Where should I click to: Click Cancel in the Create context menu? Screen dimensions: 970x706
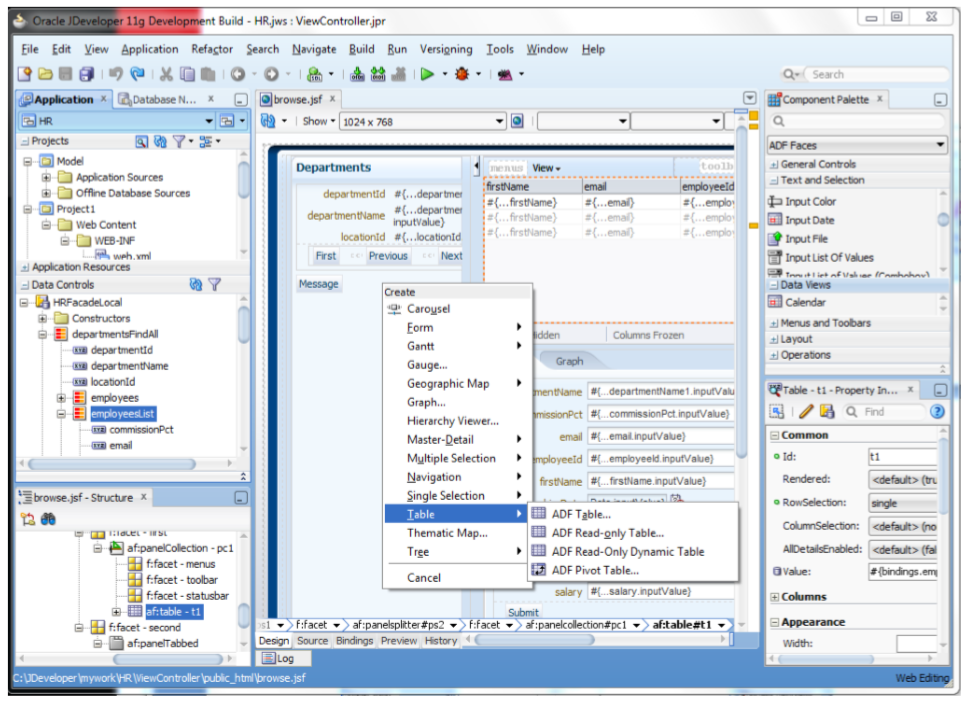tap(423, 577)
